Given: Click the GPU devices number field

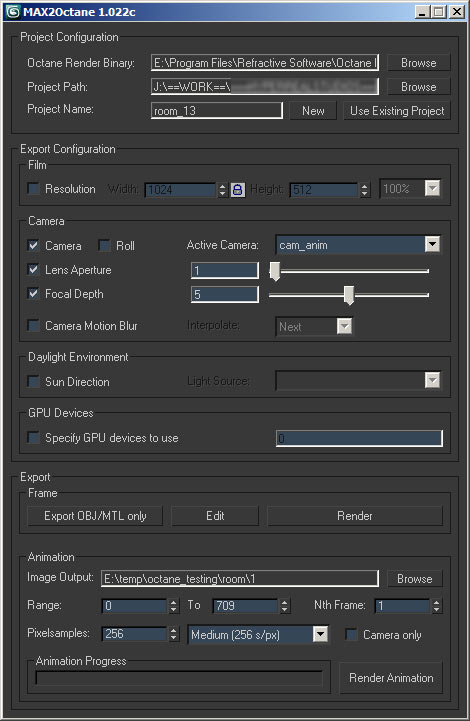Looking at the screenshot, I should 359,438.
